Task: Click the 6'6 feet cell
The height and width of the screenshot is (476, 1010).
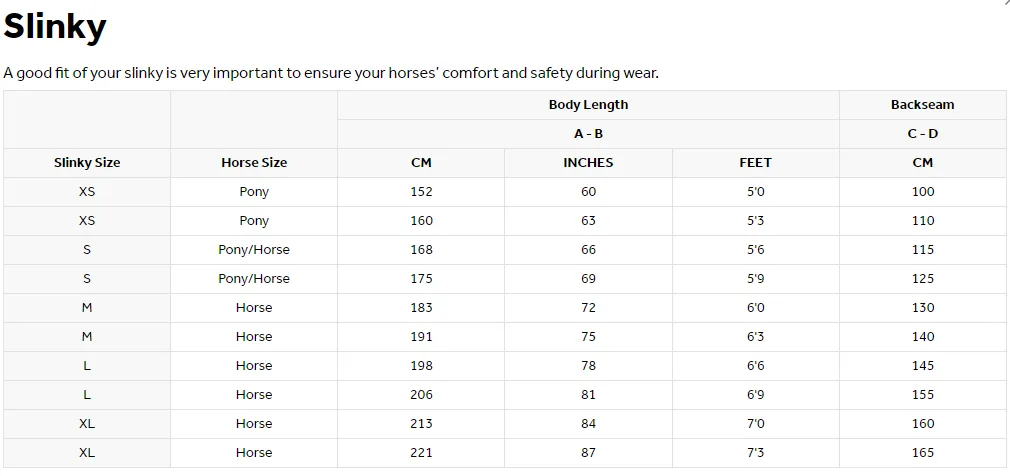Action: (x=756, y=366)
